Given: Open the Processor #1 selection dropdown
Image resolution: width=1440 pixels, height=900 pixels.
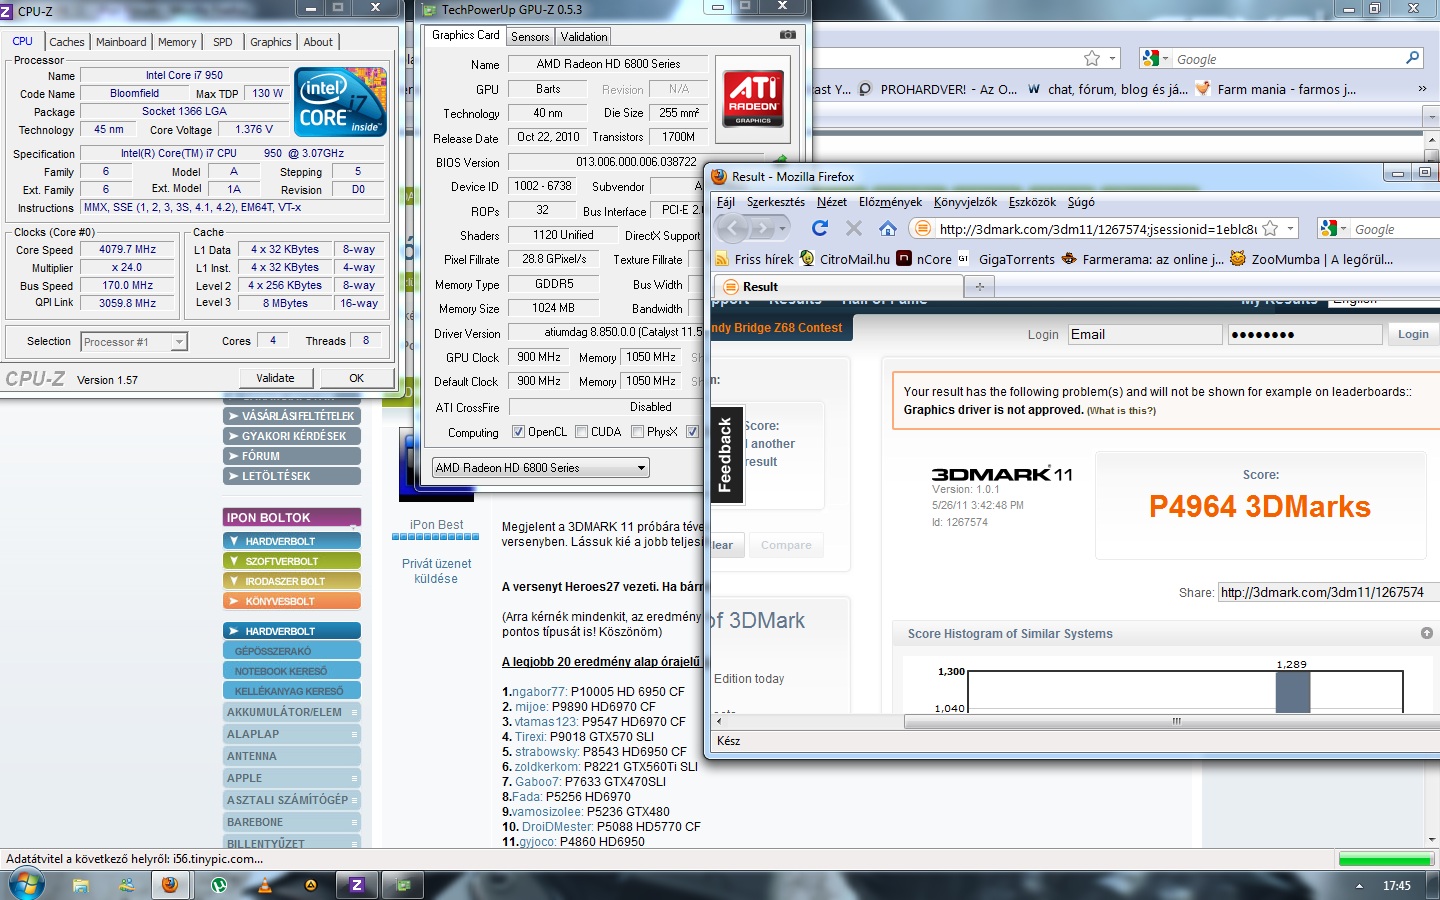Looking at the screenshot, I should pyautogui.click(x=134, y=342).
